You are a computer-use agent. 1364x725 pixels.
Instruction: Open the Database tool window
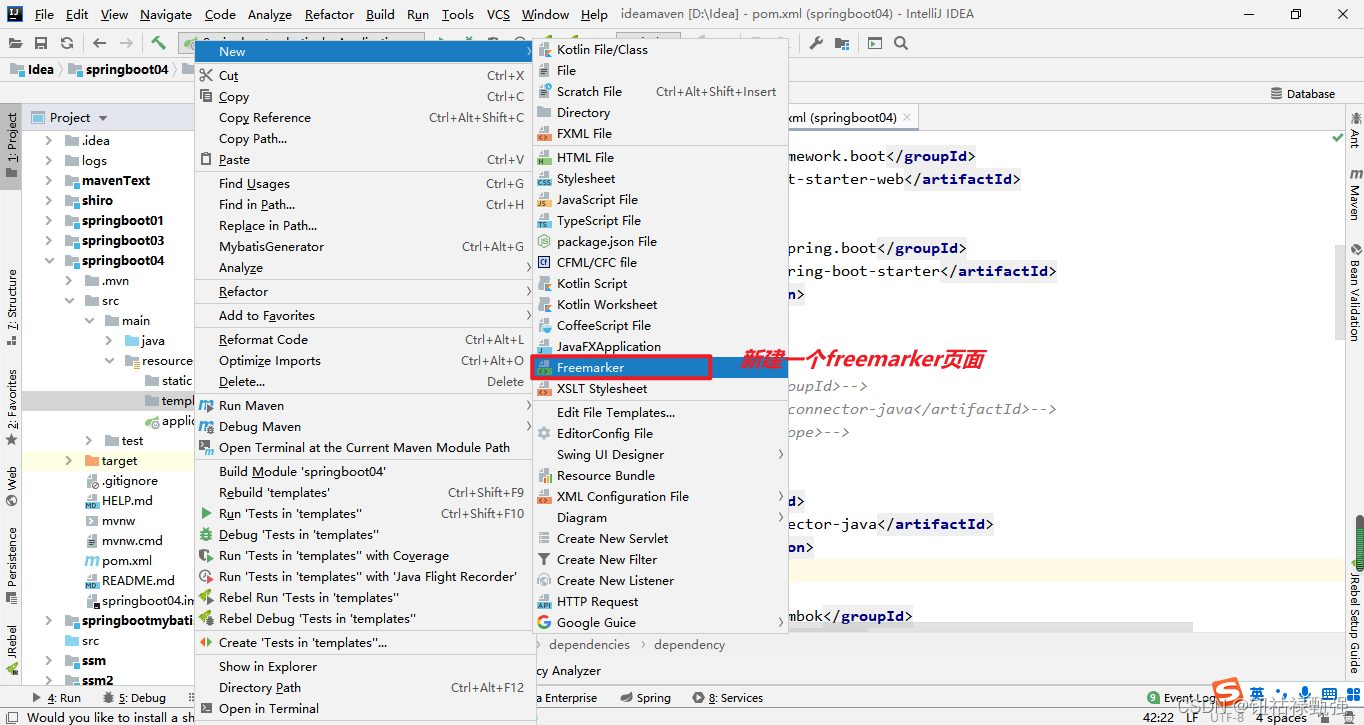(1303, 93)
